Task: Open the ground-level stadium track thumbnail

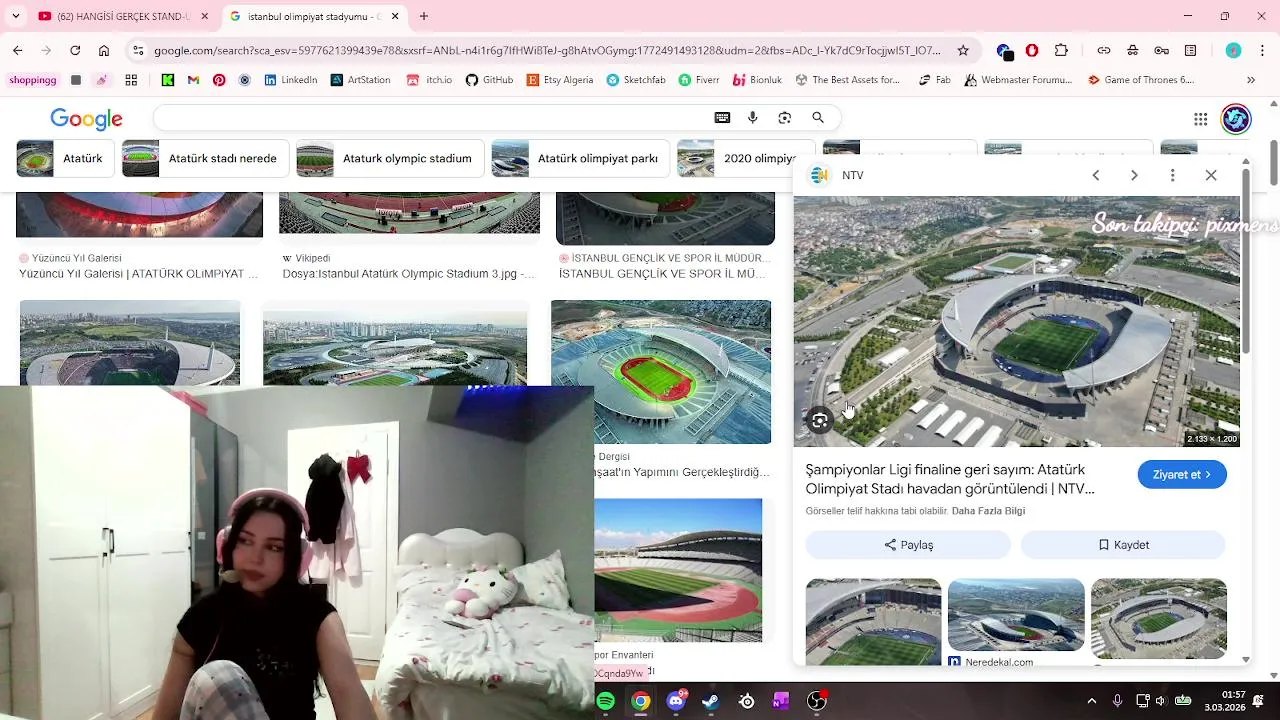Action: (x=678, y=570)
